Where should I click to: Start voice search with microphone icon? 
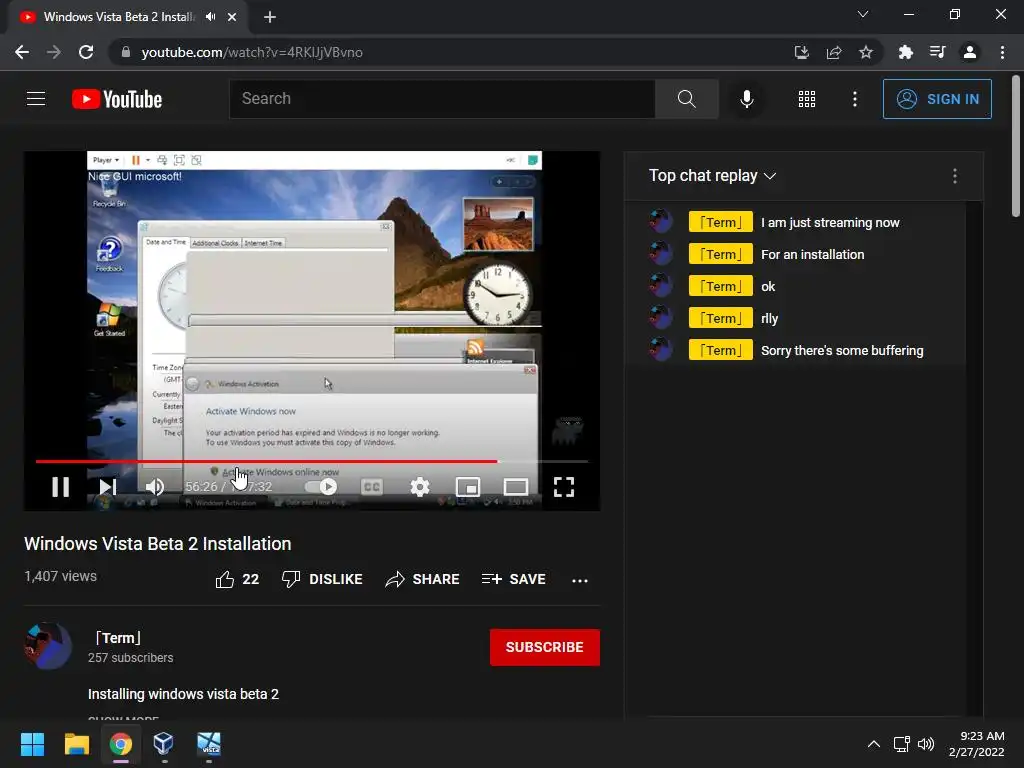(x=746, y=99)
